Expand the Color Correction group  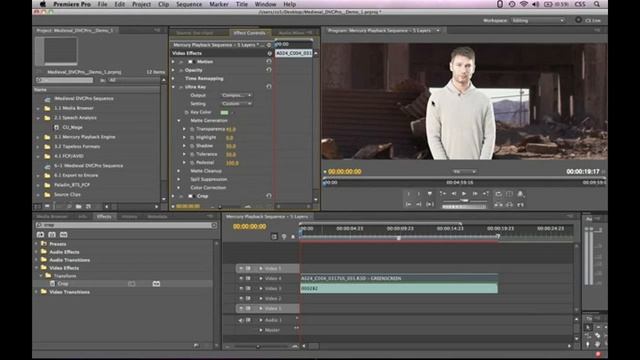pyautogui.click(x=179, y=188)
